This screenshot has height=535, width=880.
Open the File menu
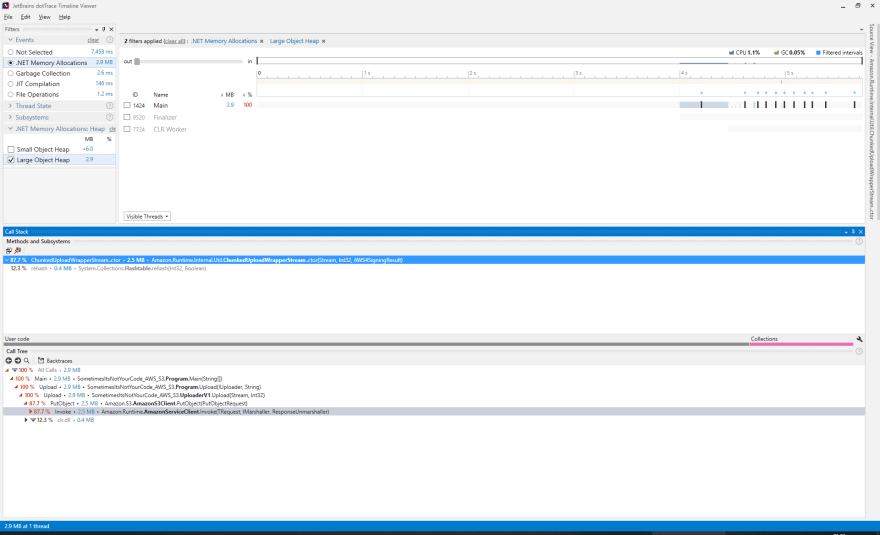tap(8, 17)
